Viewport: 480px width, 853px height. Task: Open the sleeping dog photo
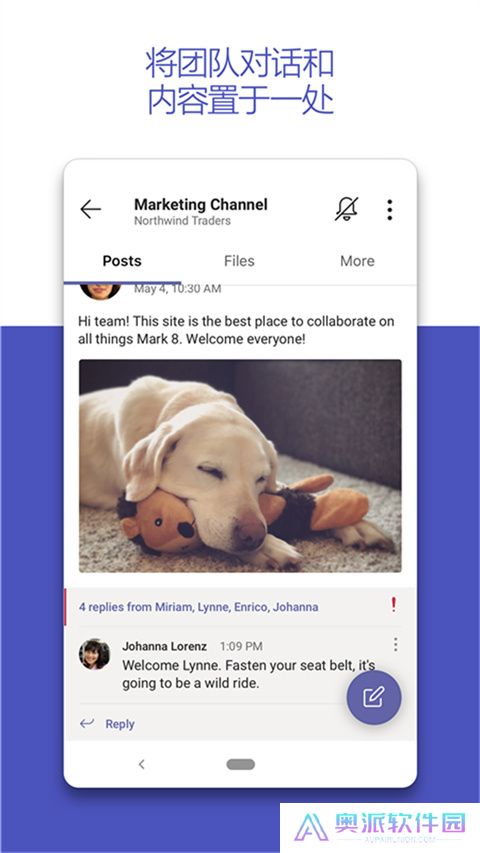[x=240, y=466]
